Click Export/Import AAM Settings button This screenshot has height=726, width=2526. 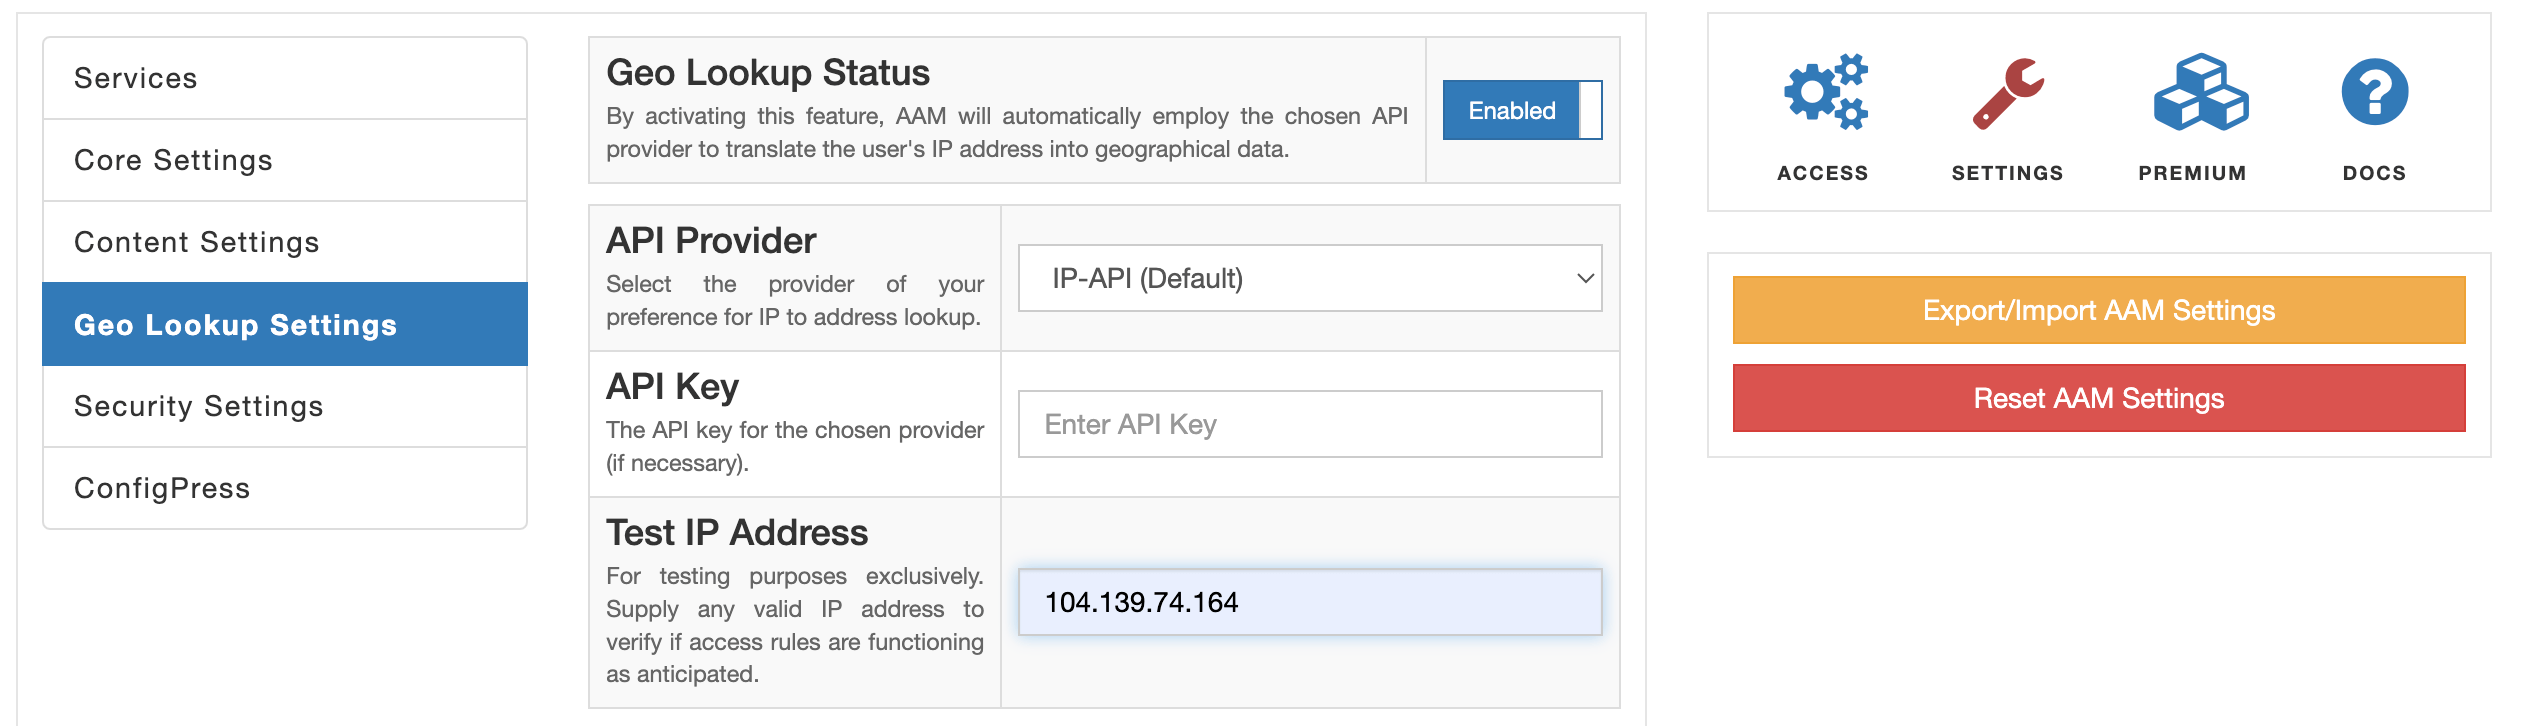[x=2099, y=310]
